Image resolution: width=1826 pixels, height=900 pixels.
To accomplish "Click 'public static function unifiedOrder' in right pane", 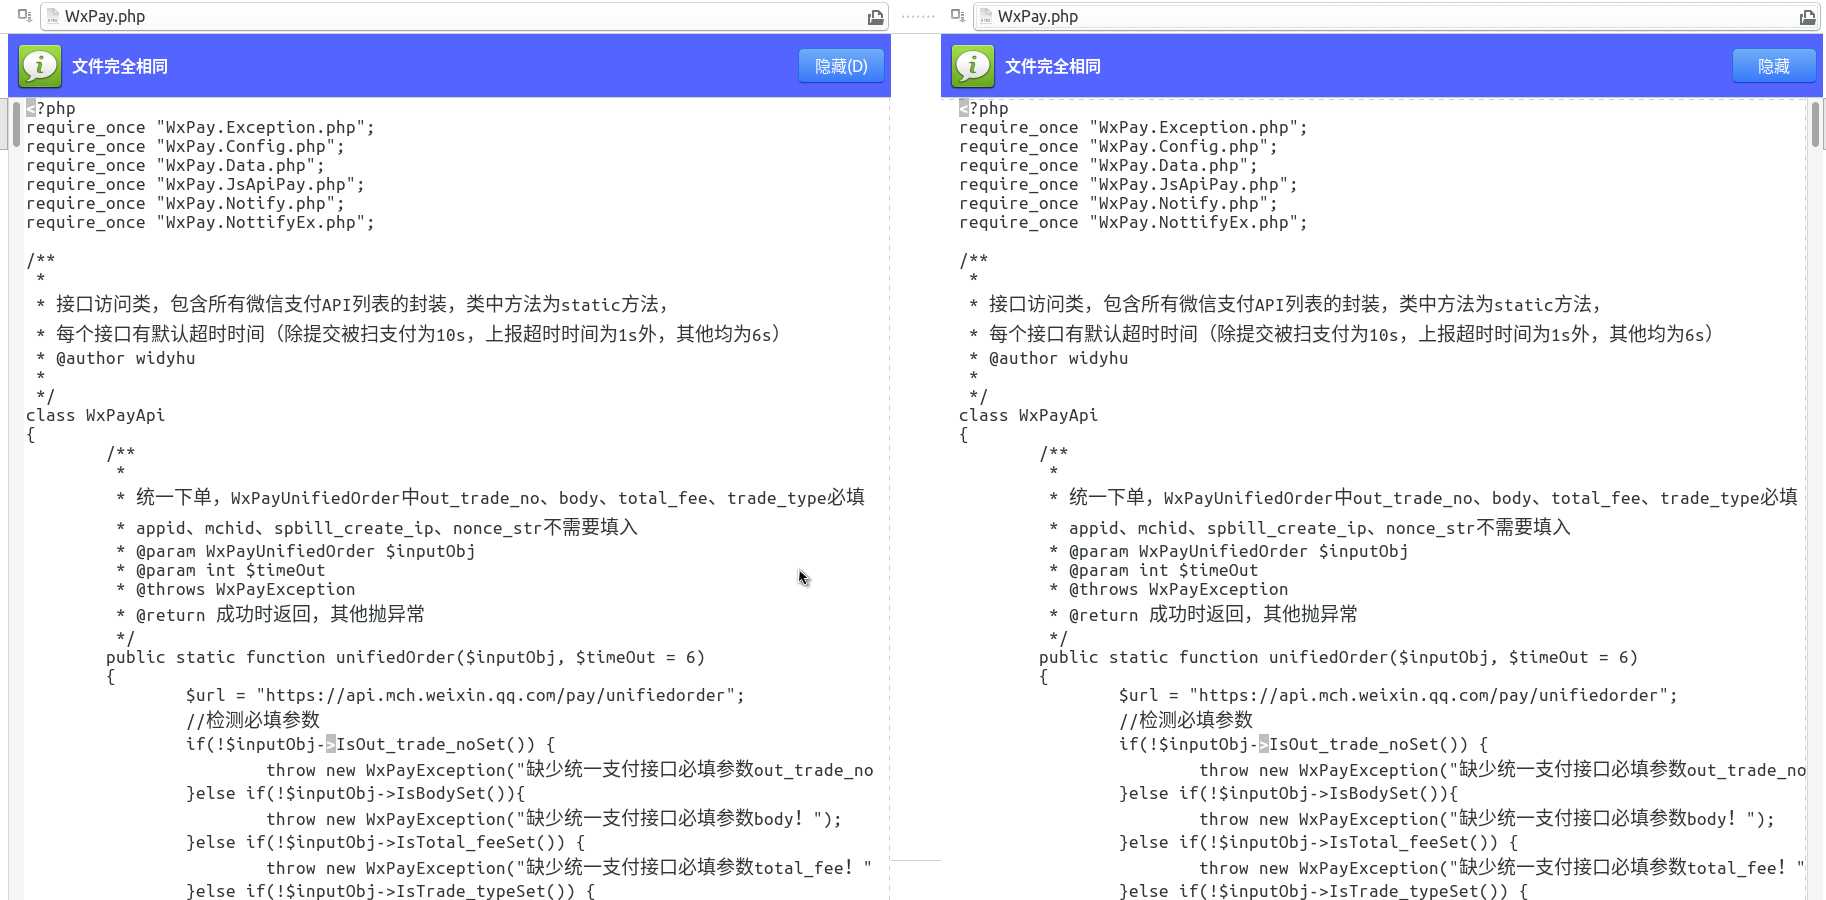I will (1338, 657).
